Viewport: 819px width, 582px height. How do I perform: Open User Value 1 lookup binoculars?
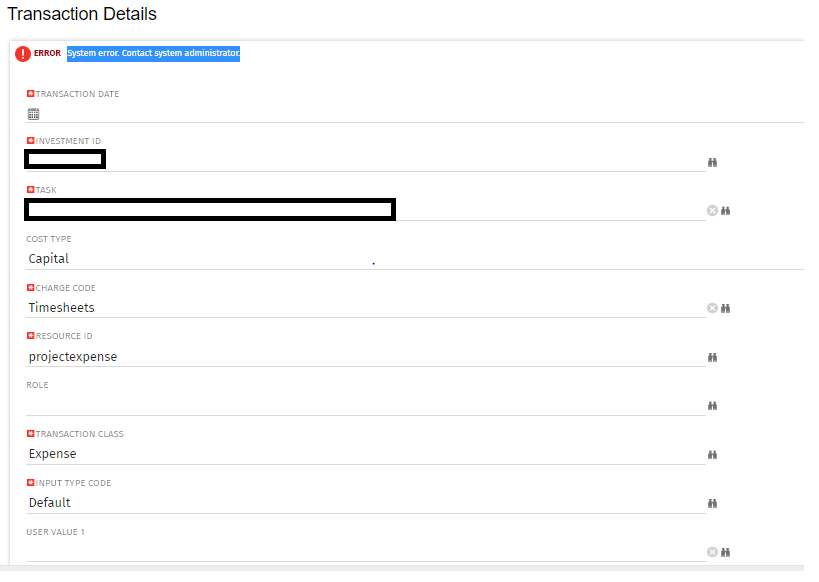pos(726,552)
